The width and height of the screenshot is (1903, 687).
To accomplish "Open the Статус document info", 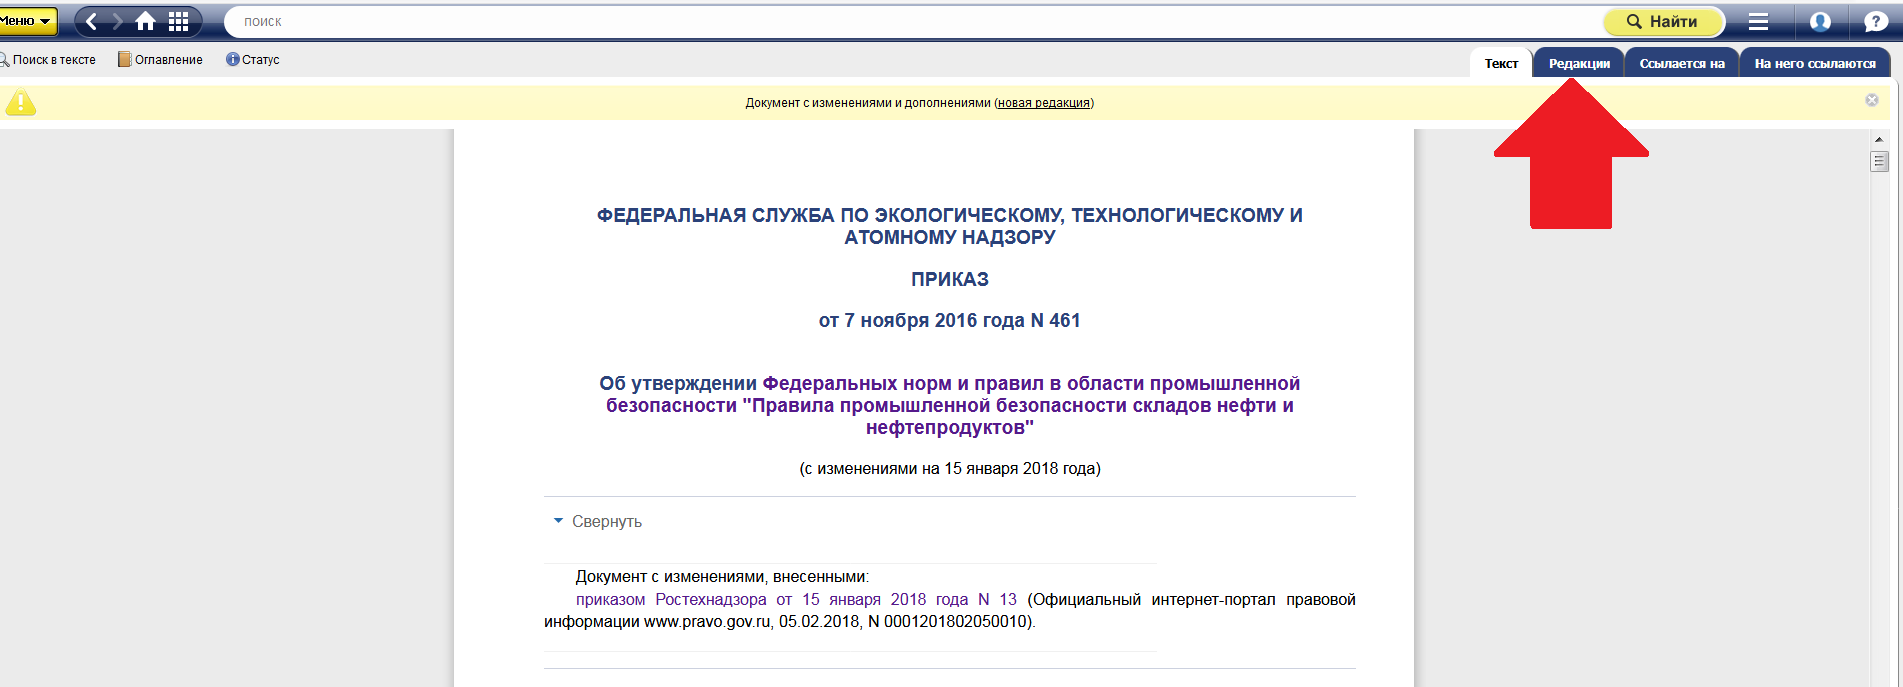I will [253, 60].
